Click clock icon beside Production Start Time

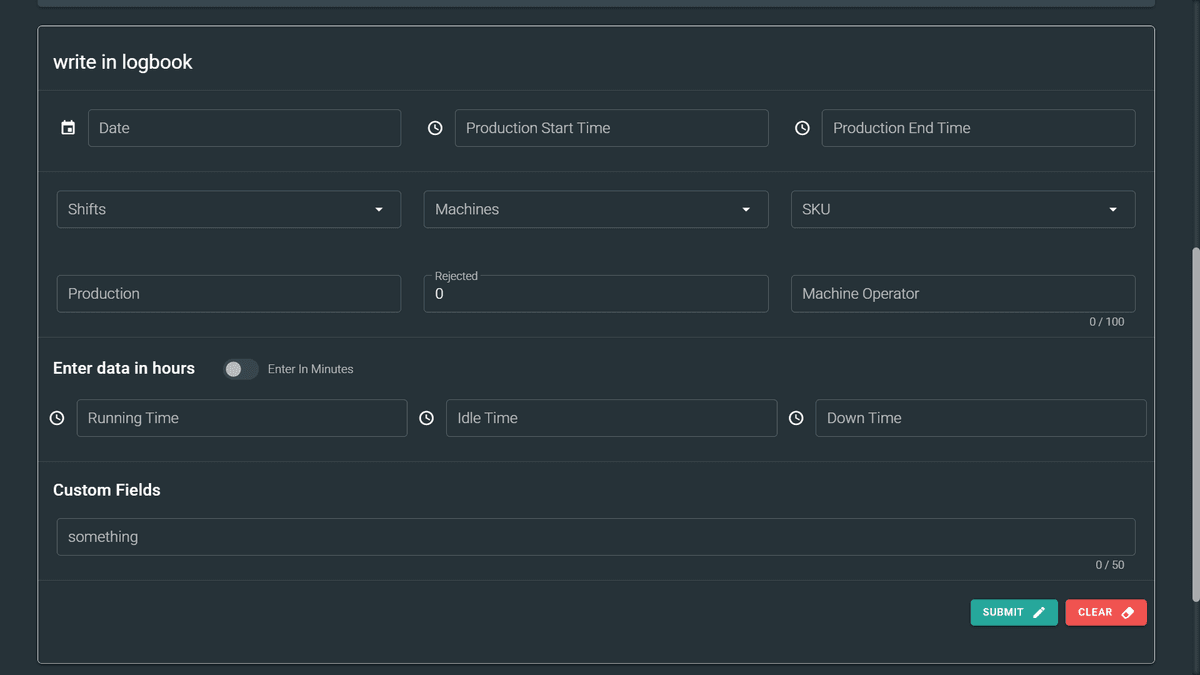435,128
